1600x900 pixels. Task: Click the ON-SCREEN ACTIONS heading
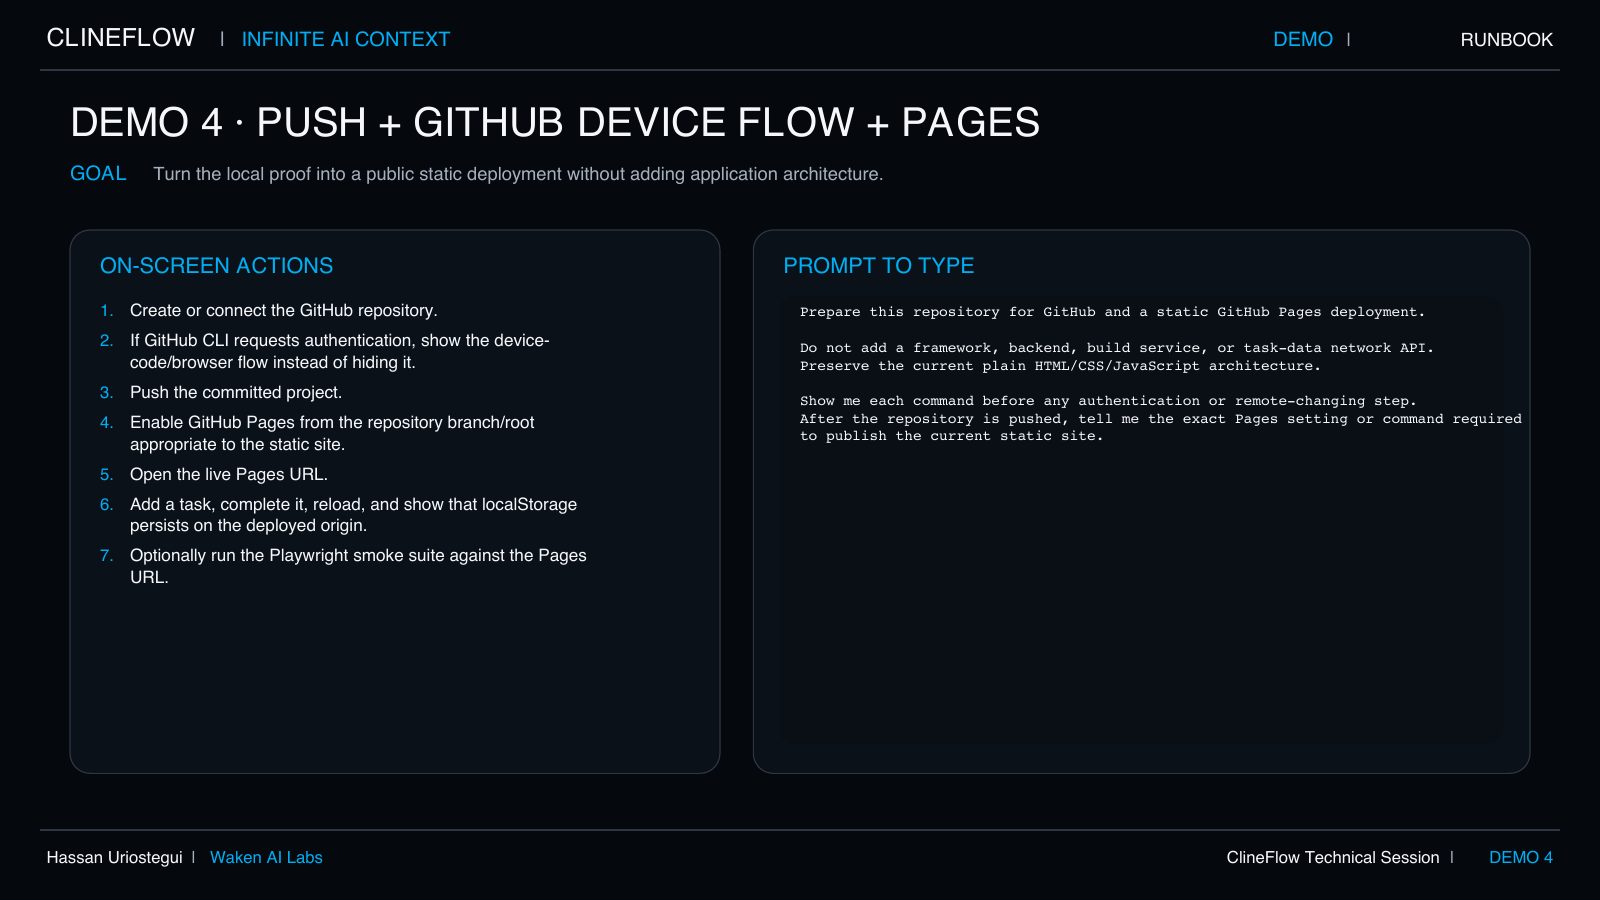click(216, 266)
